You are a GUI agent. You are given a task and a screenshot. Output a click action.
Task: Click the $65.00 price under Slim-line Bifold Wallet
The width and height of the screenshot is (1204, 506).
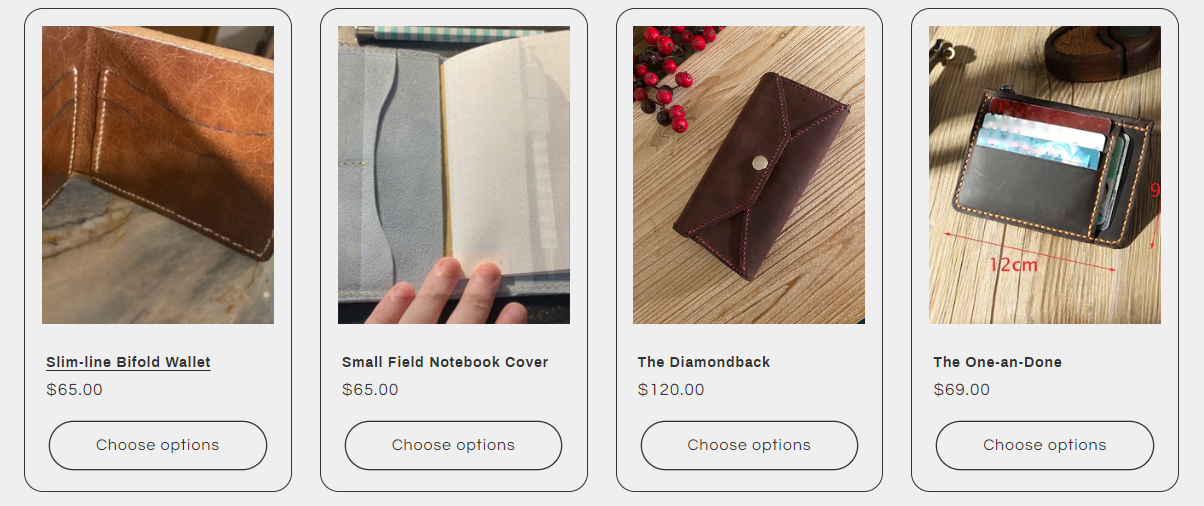pos(74,390)
